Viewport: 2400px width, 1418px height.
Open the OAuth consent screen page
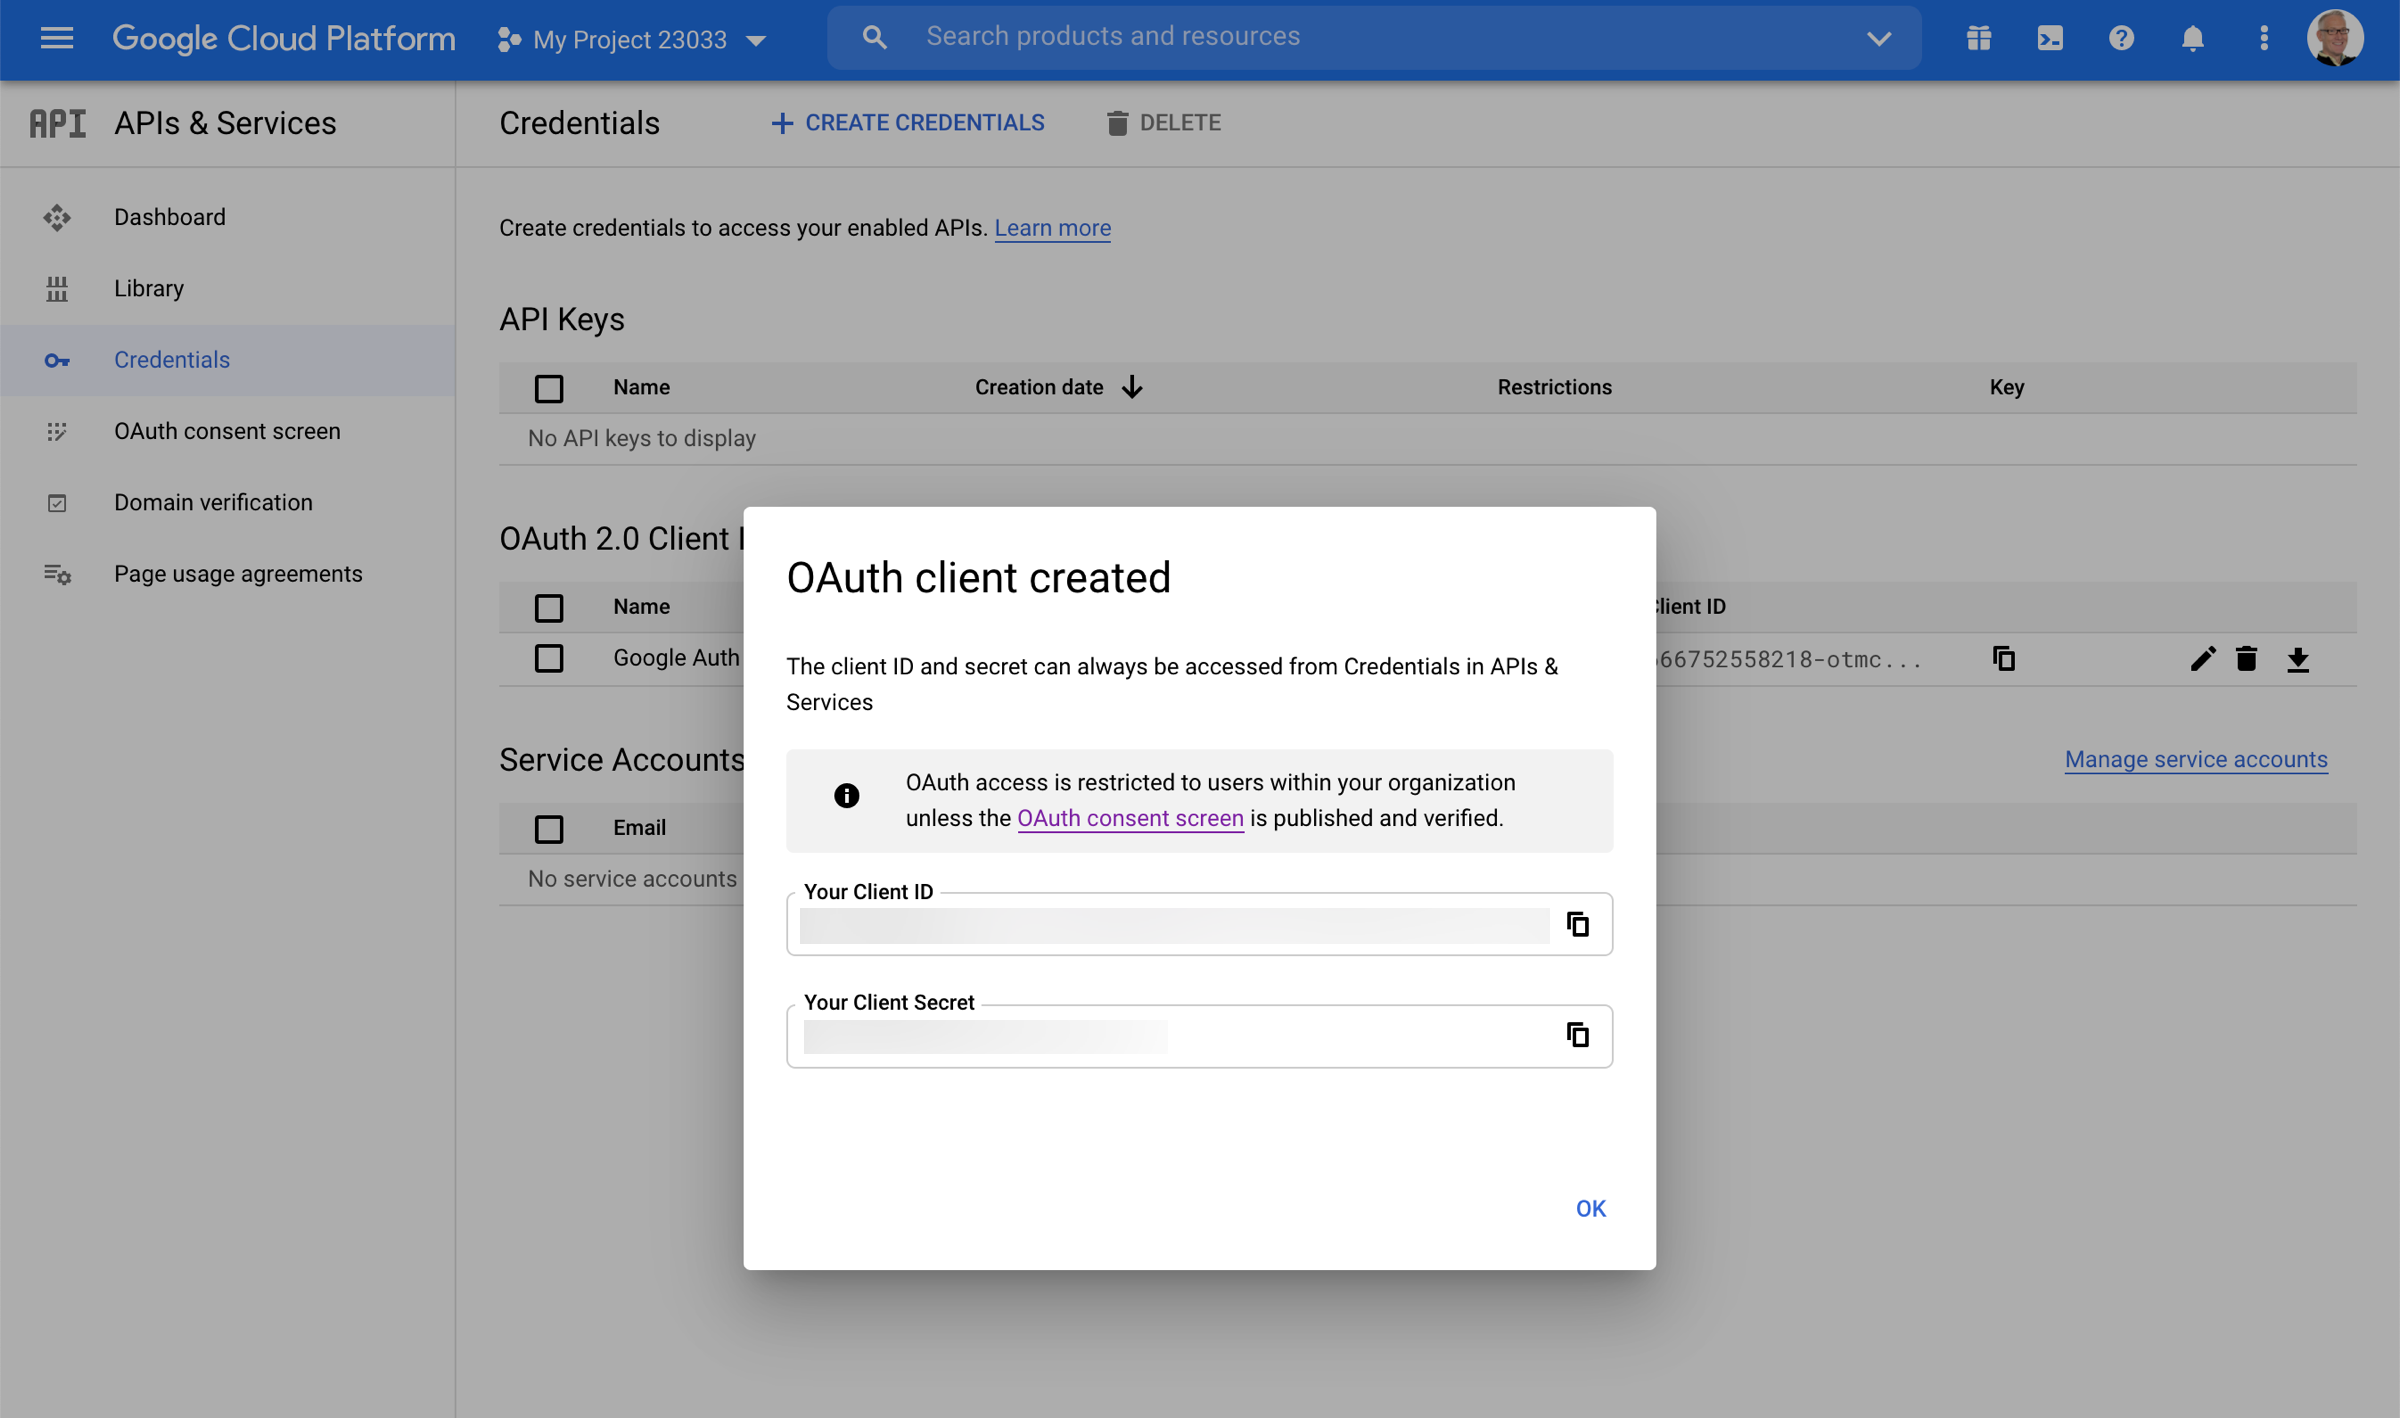[227, 431]
